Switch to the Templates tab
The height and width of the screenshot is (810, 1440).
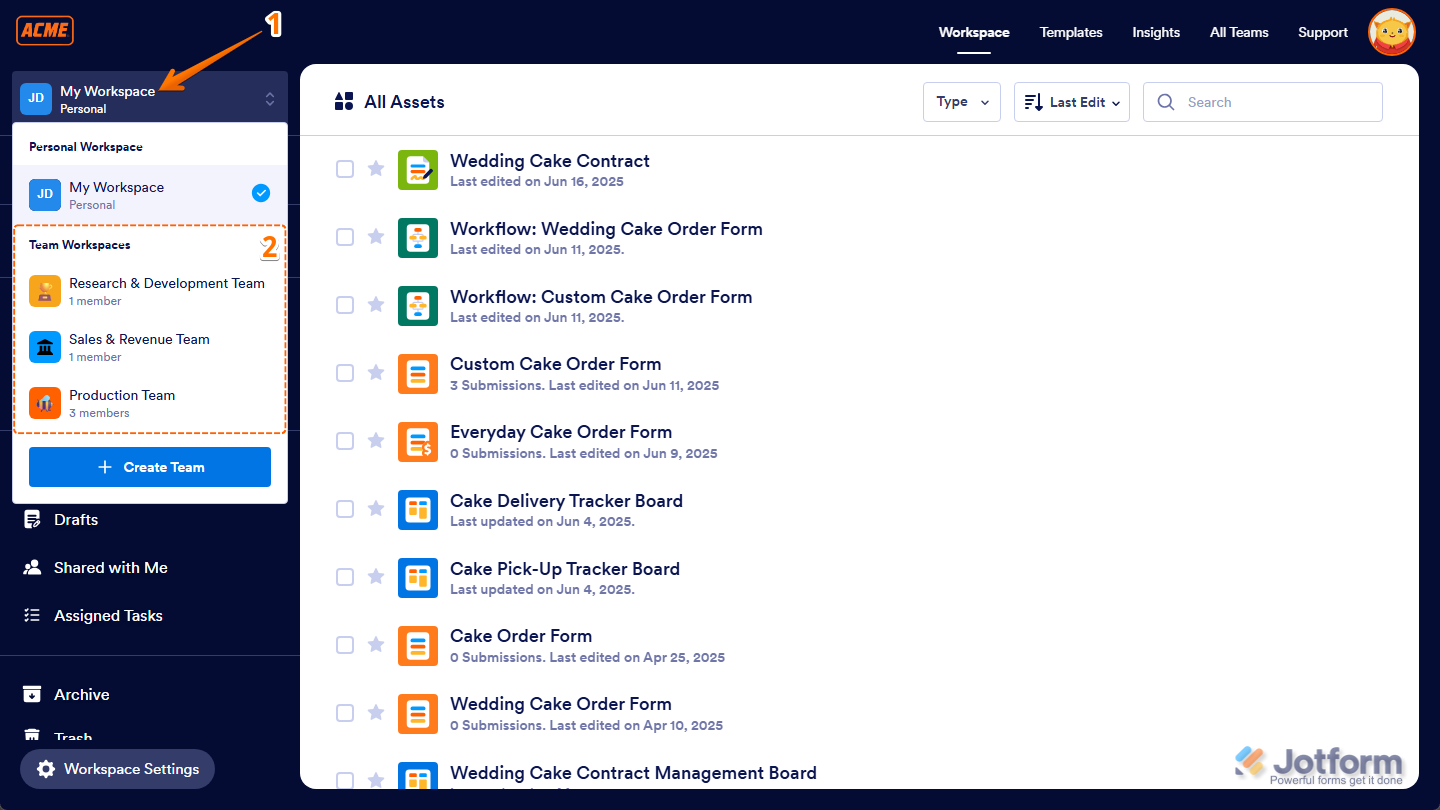pos(1071,32)
